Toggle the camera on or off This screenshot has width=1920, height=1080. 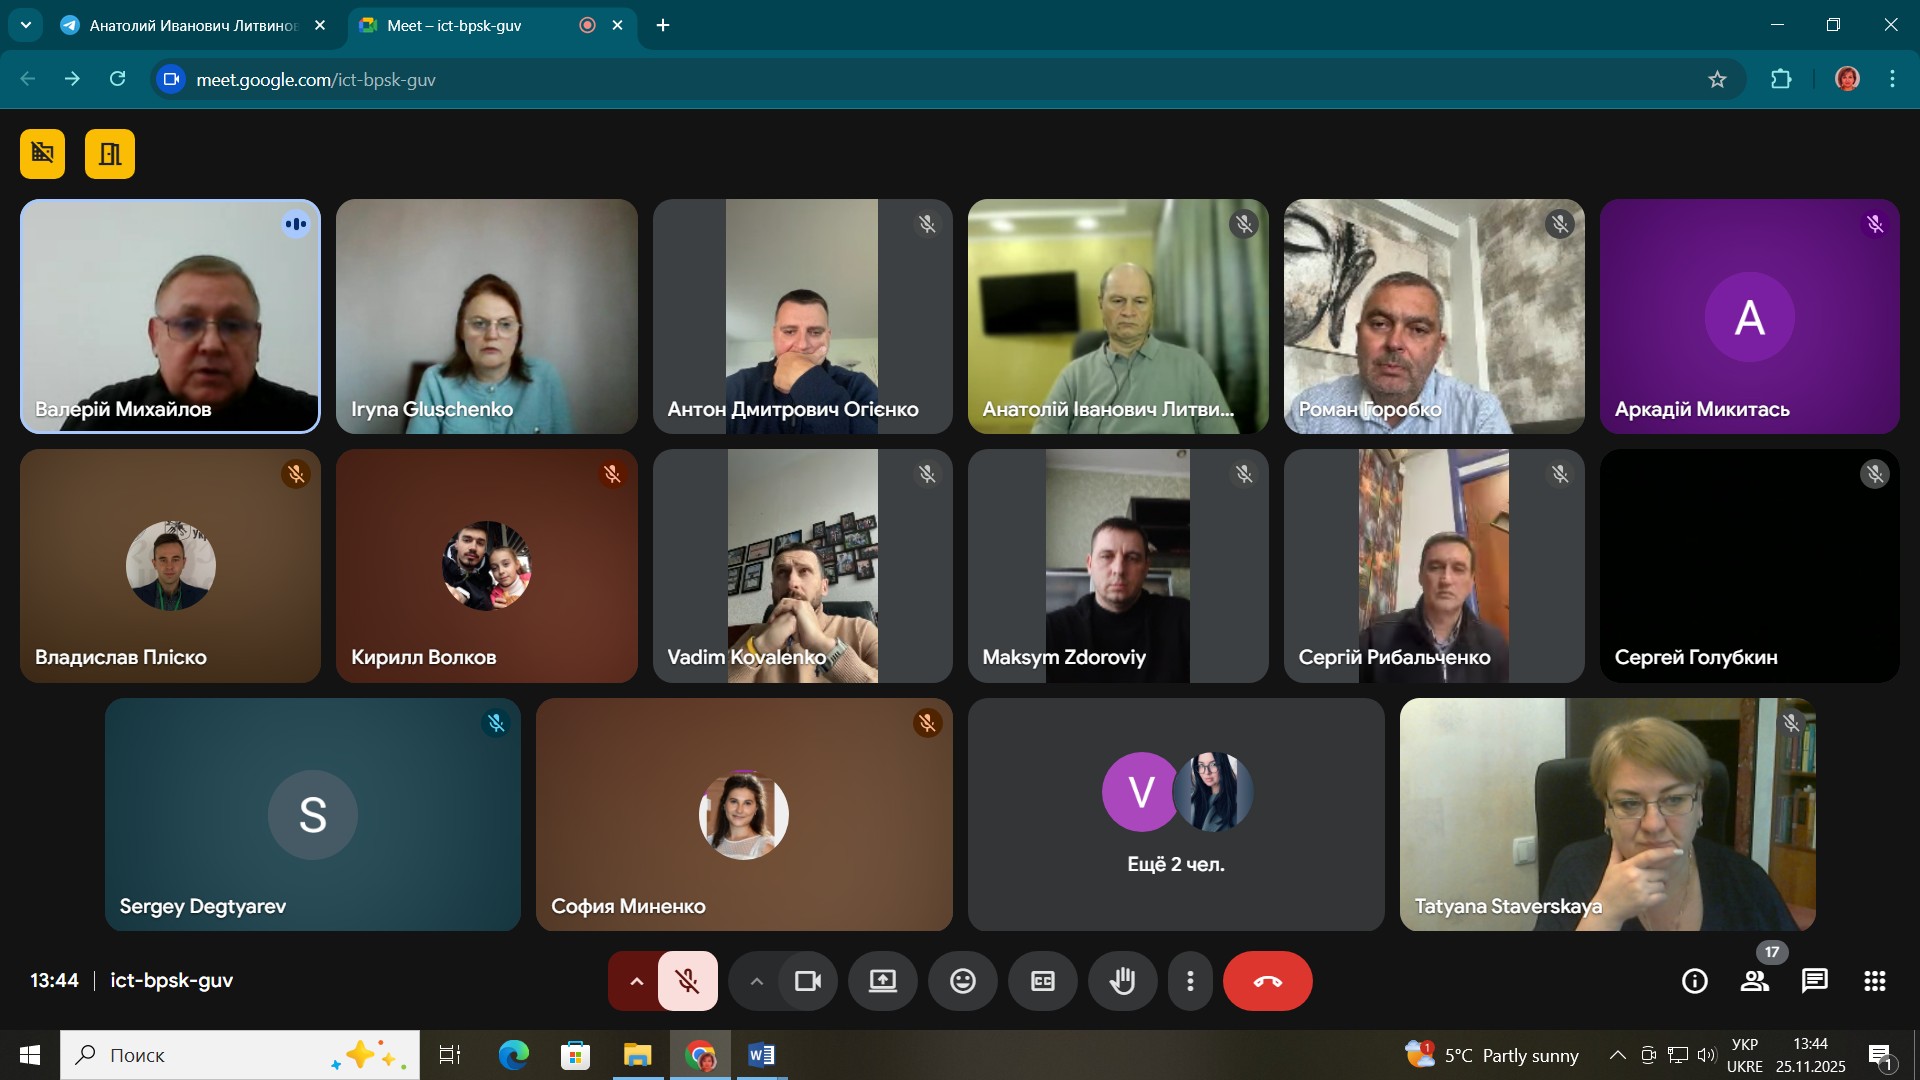click(x=807, y=981)
